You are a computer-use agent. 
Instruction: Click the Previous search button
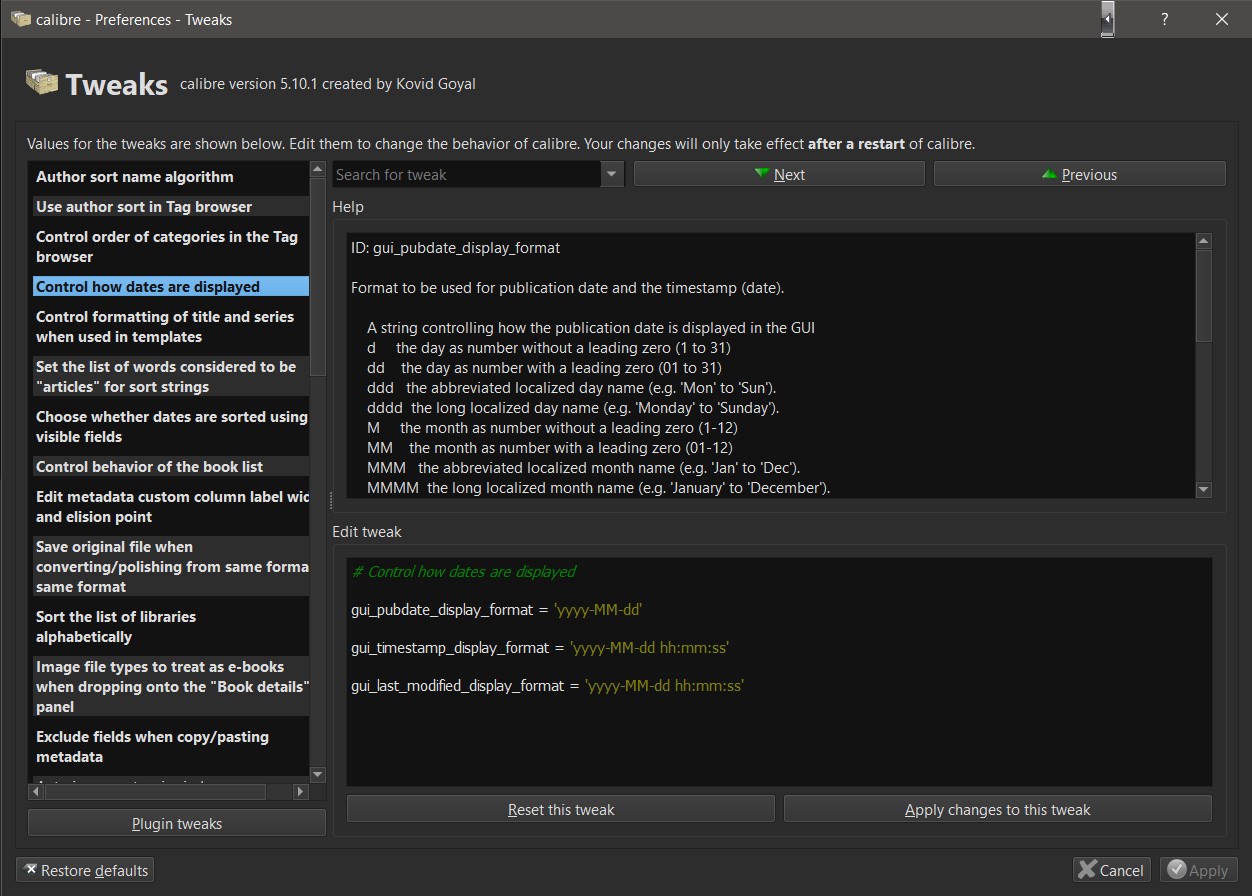(x=1079, y=174)
